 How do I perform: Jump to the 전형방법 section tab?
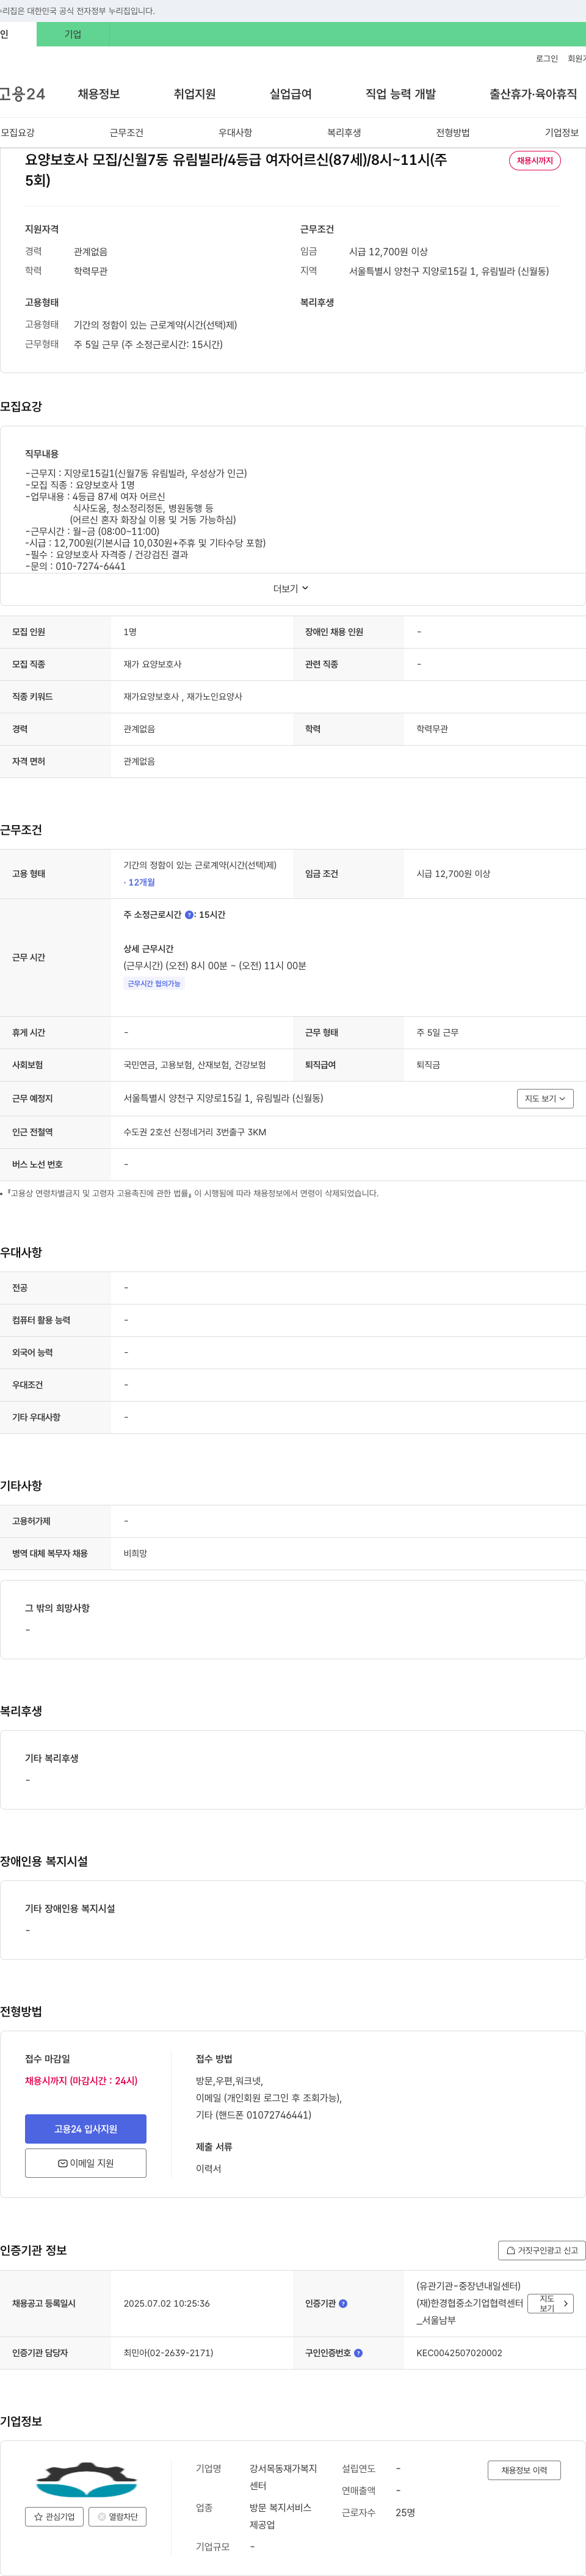(x=453, y=133)
